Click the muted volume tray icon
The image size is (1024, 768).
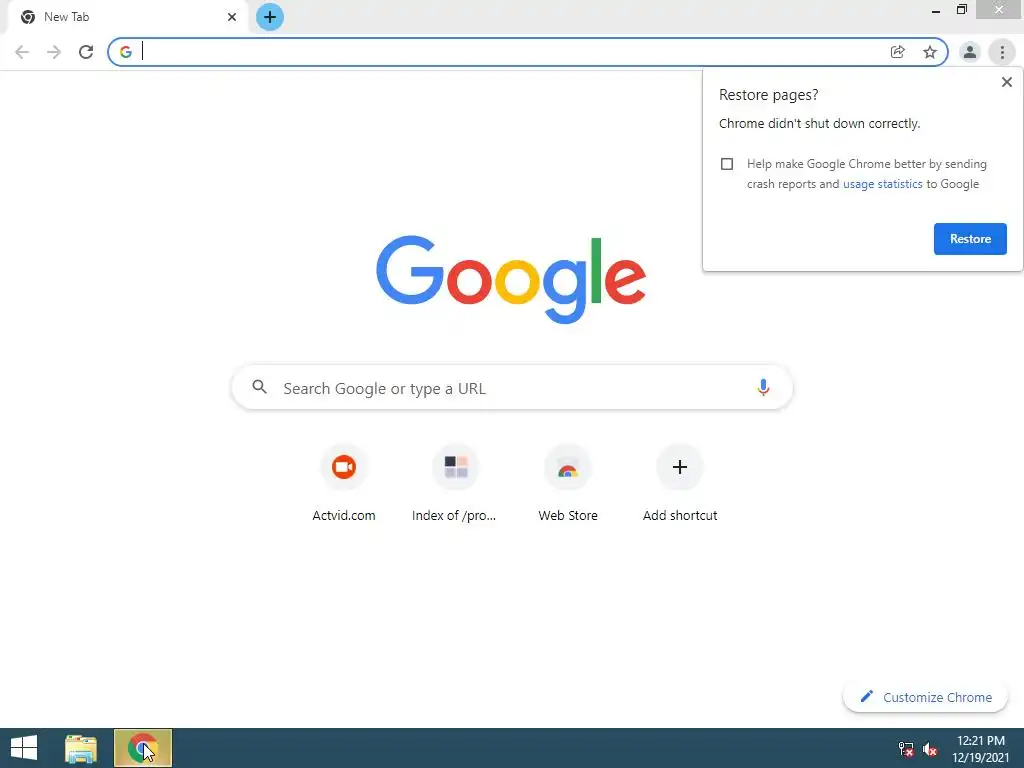[930, 749]
